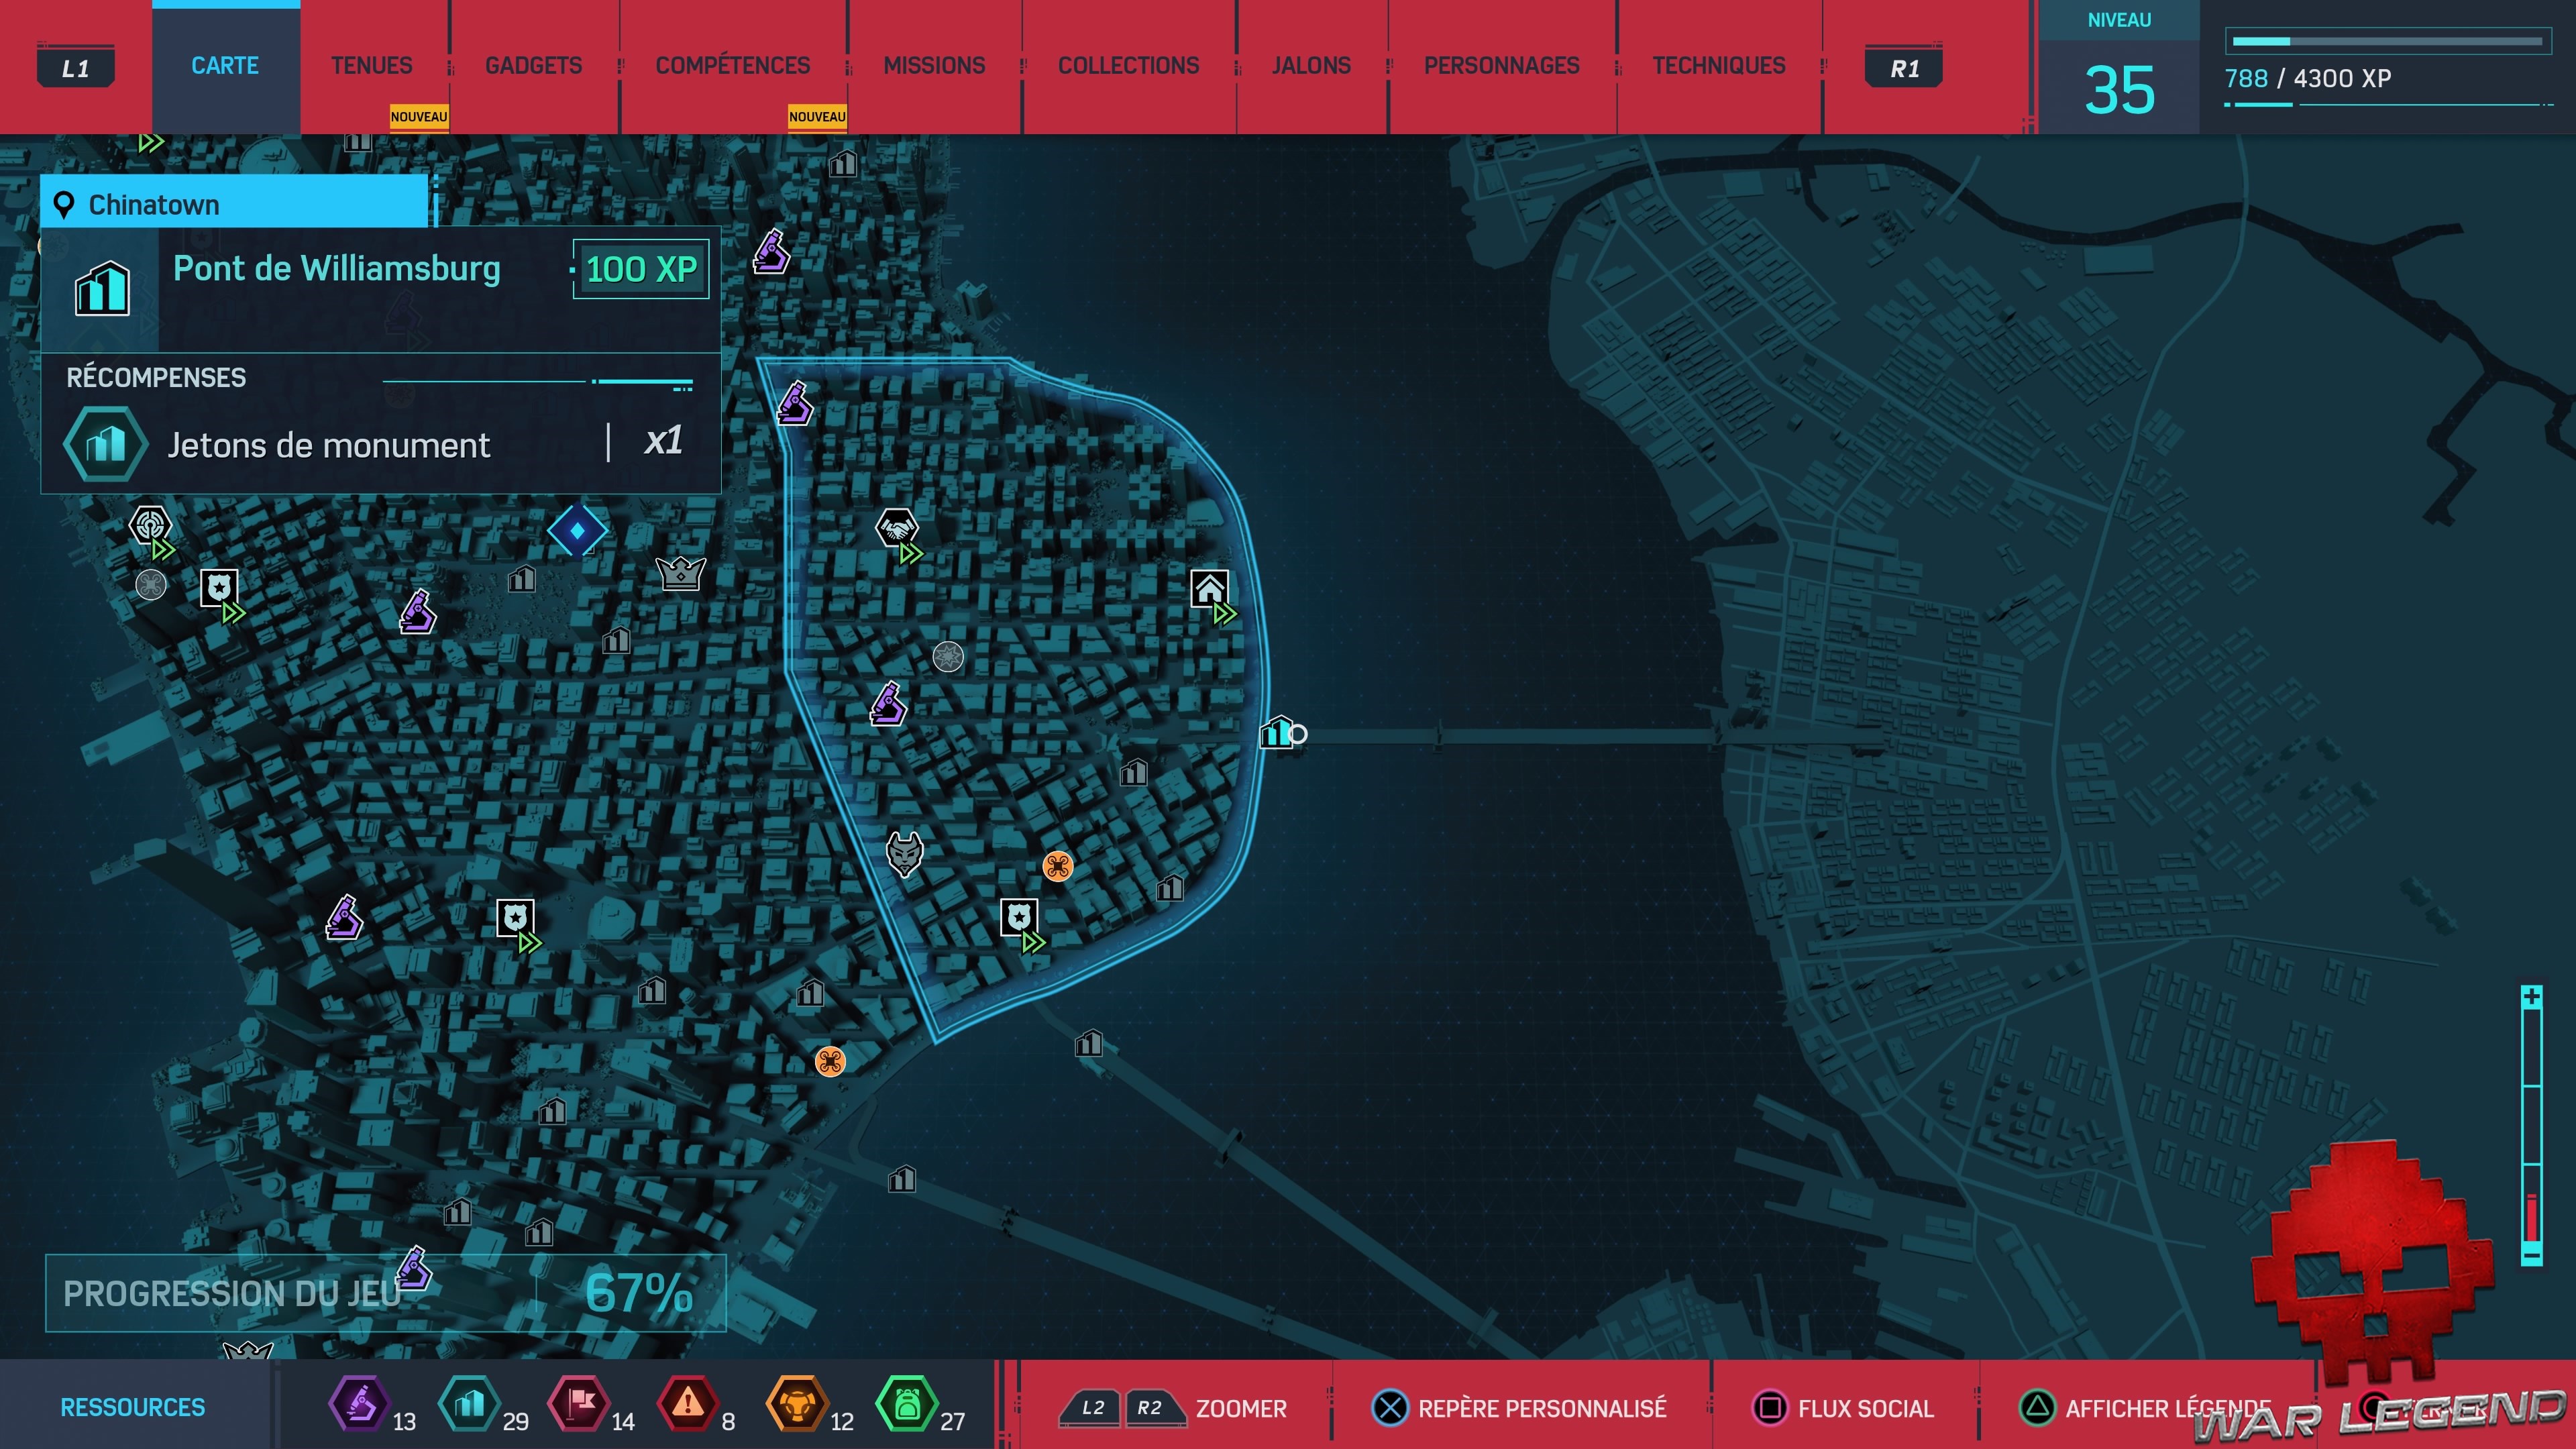Screen dimensions: 2576x1449
Task: Click the Black Cat stakeout map icon
Action: pos(904,853)
